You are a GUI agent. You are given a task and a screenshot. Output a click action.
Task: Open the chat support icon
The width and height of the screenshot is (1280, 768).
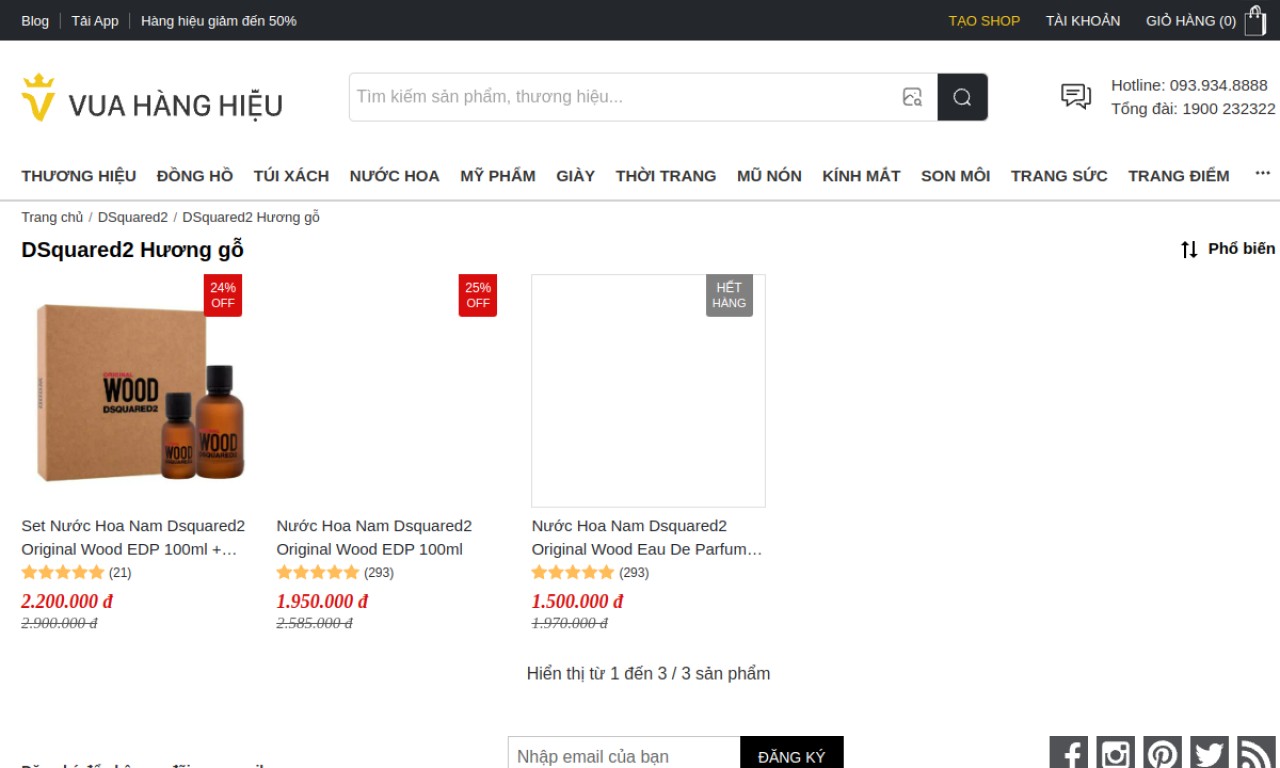pyautogui.click(x=1076, y=96)
